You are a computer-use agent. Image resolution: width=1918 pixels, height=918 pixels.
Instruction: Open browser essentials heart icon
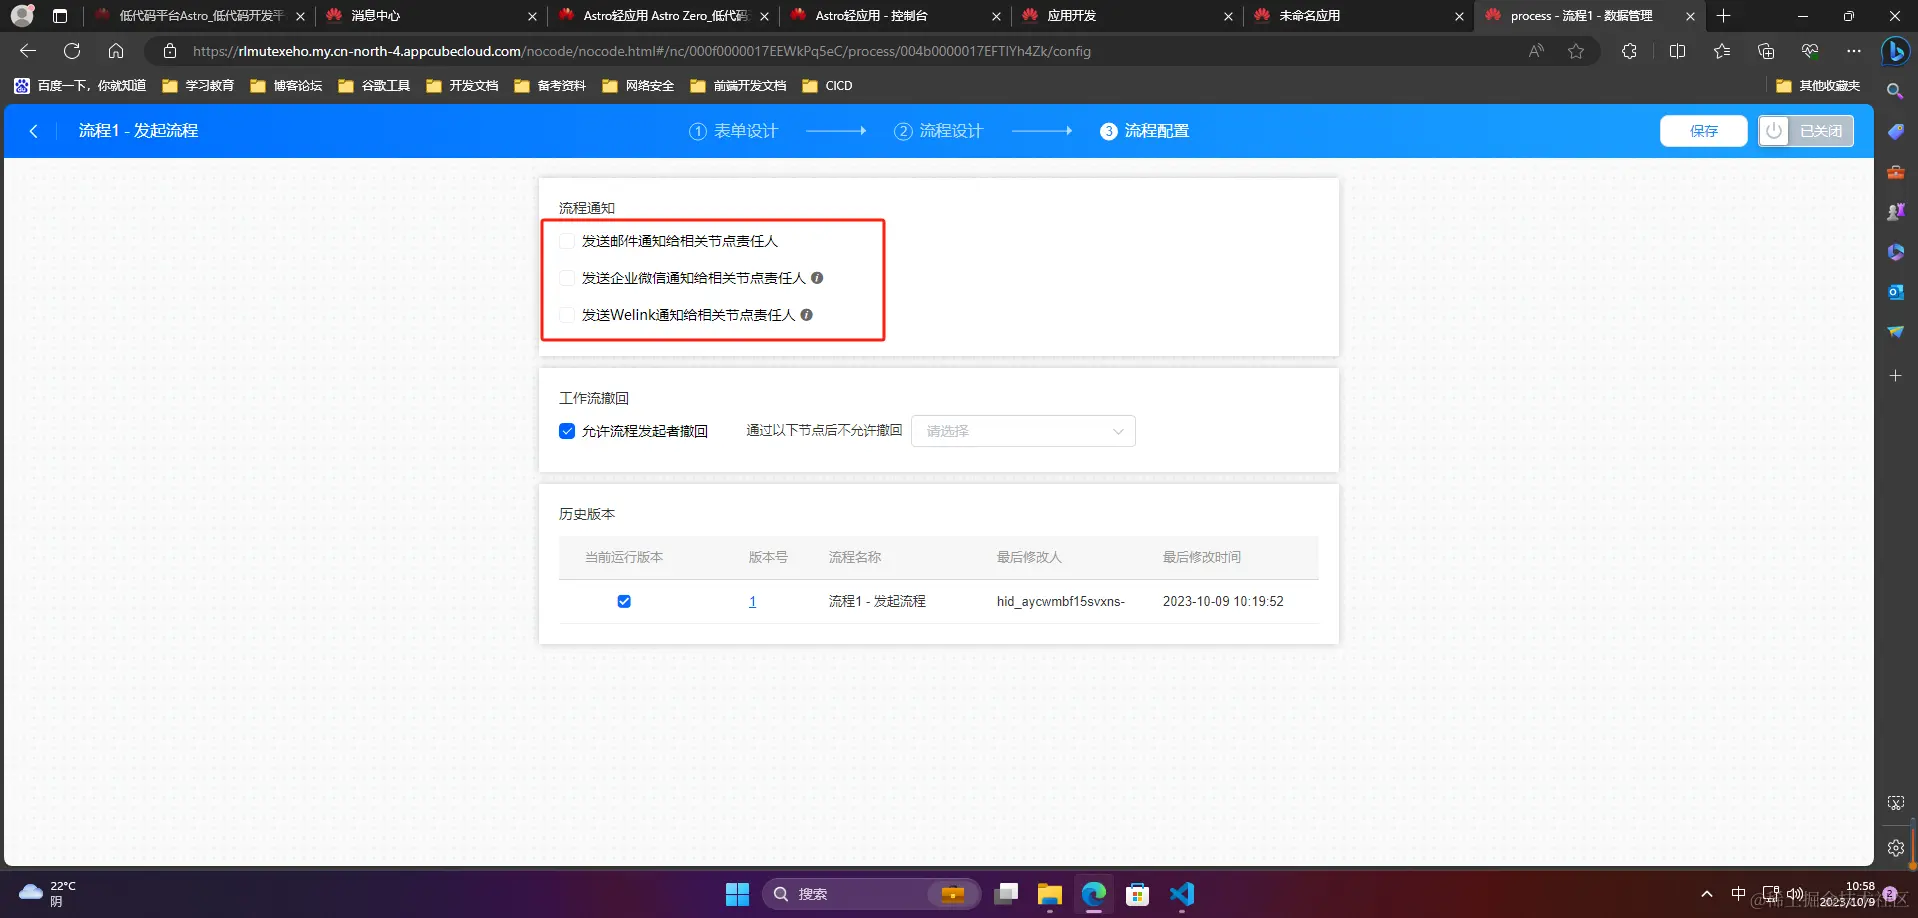click(1810, 51)
